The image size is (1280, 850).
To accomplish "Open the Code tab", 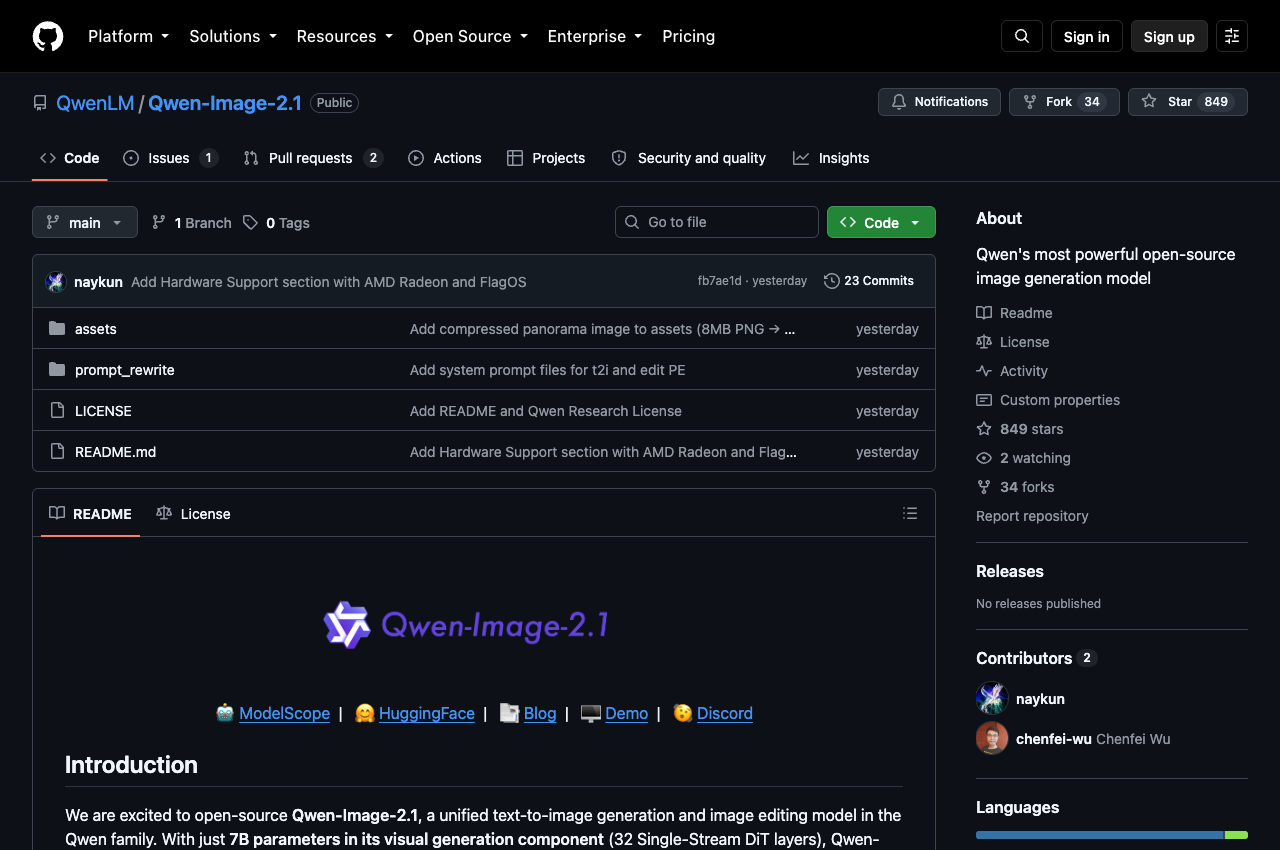I will tap(70, 158).
